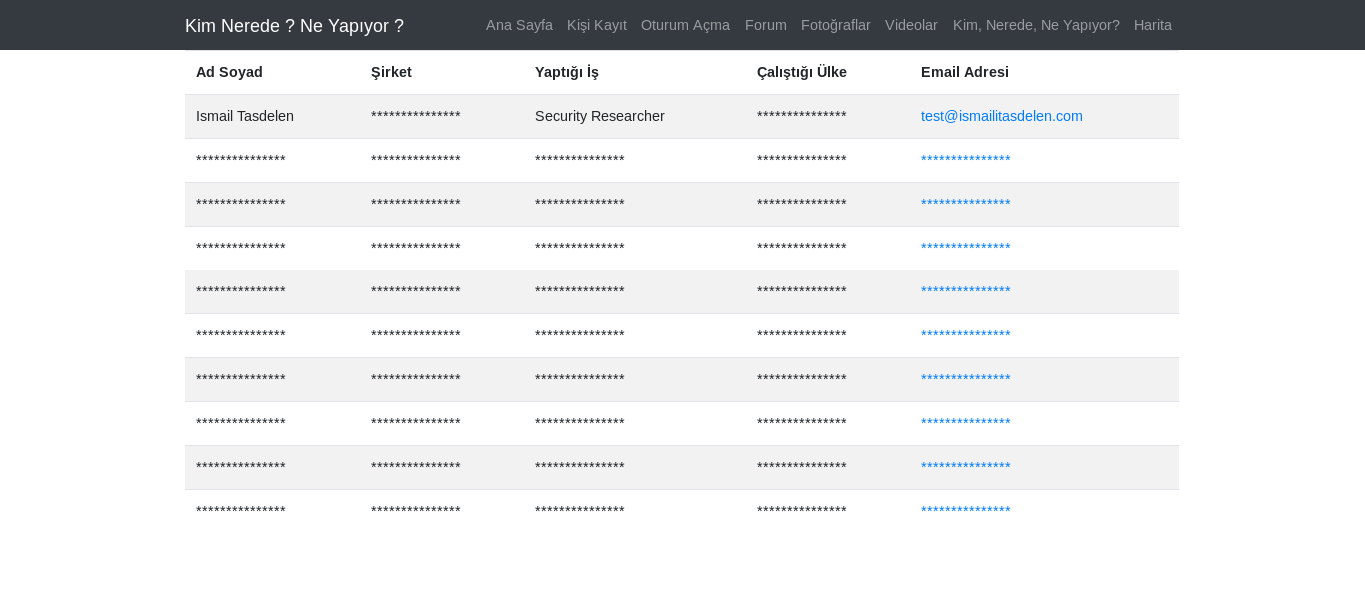
Task: Open the Ana Sayfa nav link
Action: (x=519, y=25)
